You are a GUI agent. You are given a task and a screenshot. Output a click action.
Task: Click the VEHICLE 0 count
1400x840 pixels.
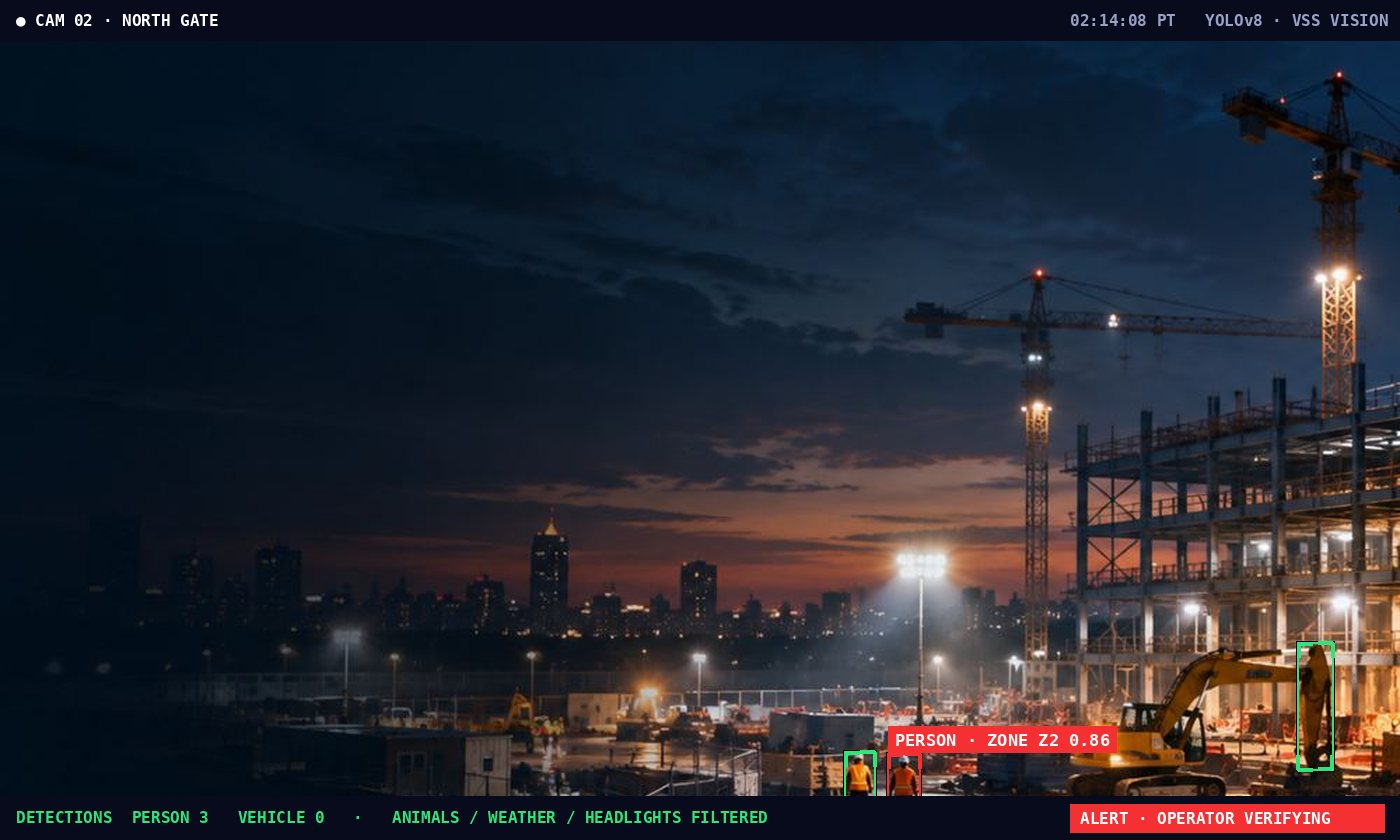(x=281, y=818)
